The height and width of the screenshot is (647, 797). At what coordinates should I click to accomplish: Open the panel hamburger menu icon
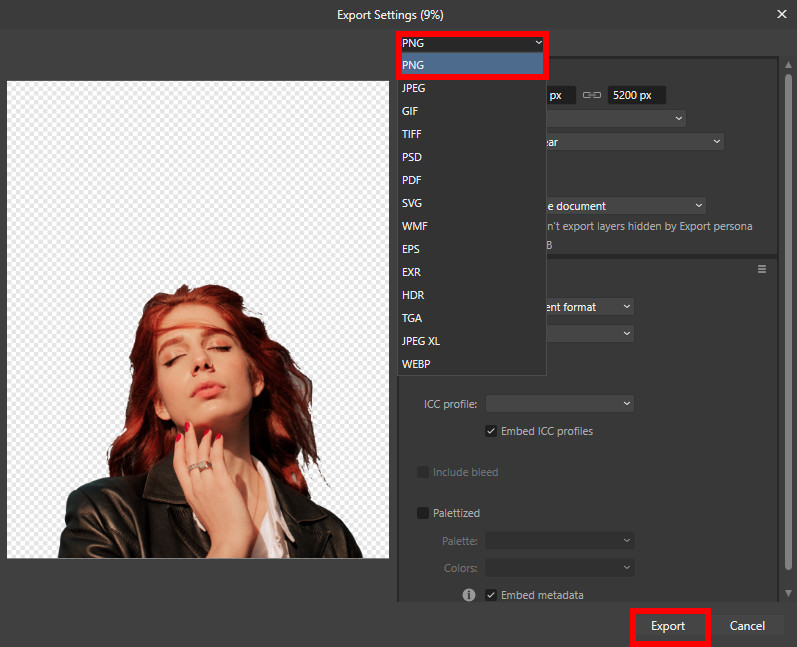coord(762,269)
